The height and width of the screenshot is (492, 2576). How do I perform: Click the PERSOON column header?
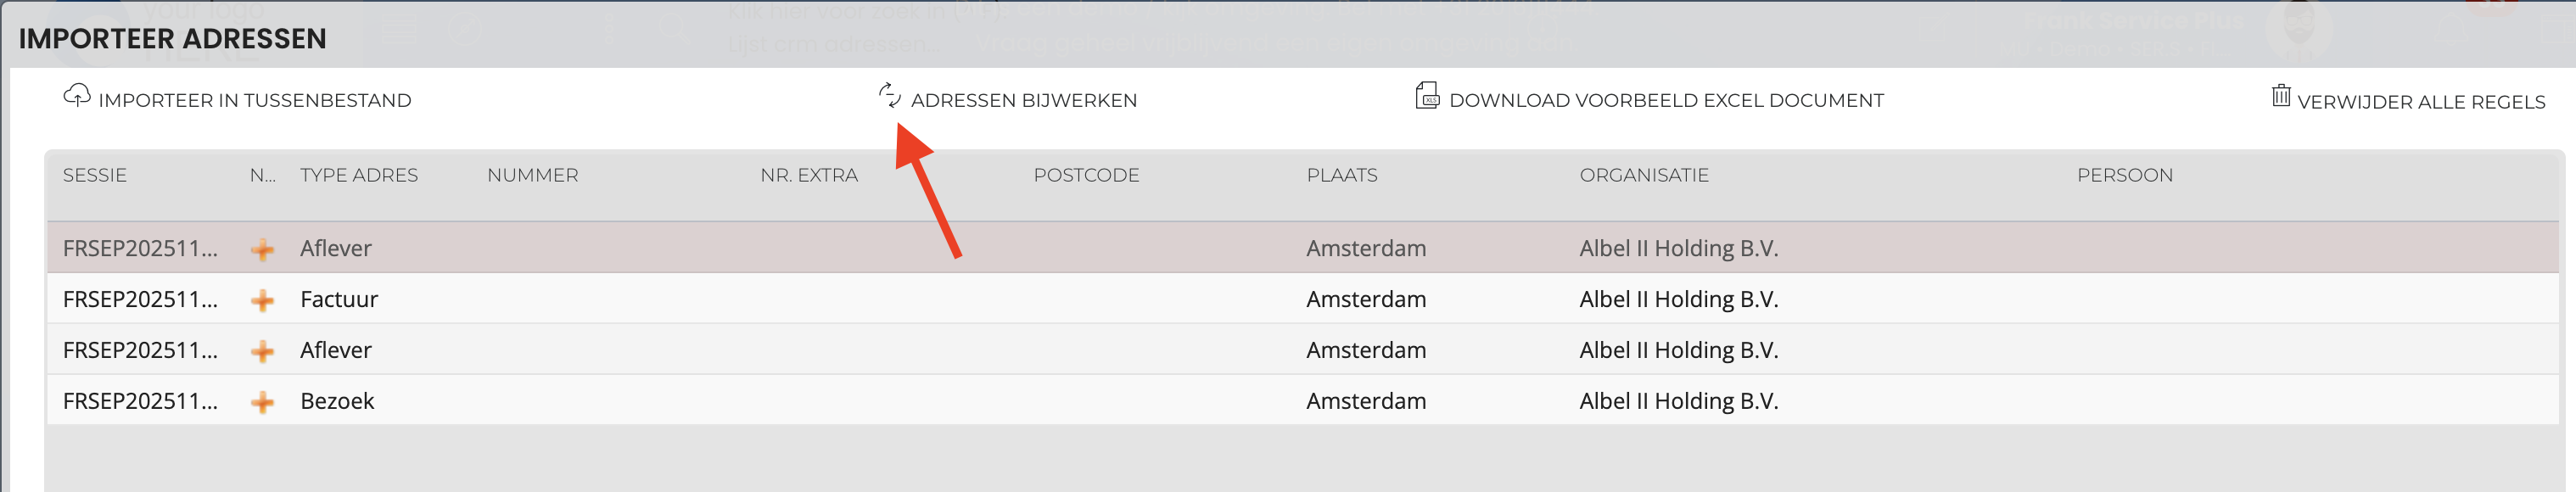tap(2124, 175)
